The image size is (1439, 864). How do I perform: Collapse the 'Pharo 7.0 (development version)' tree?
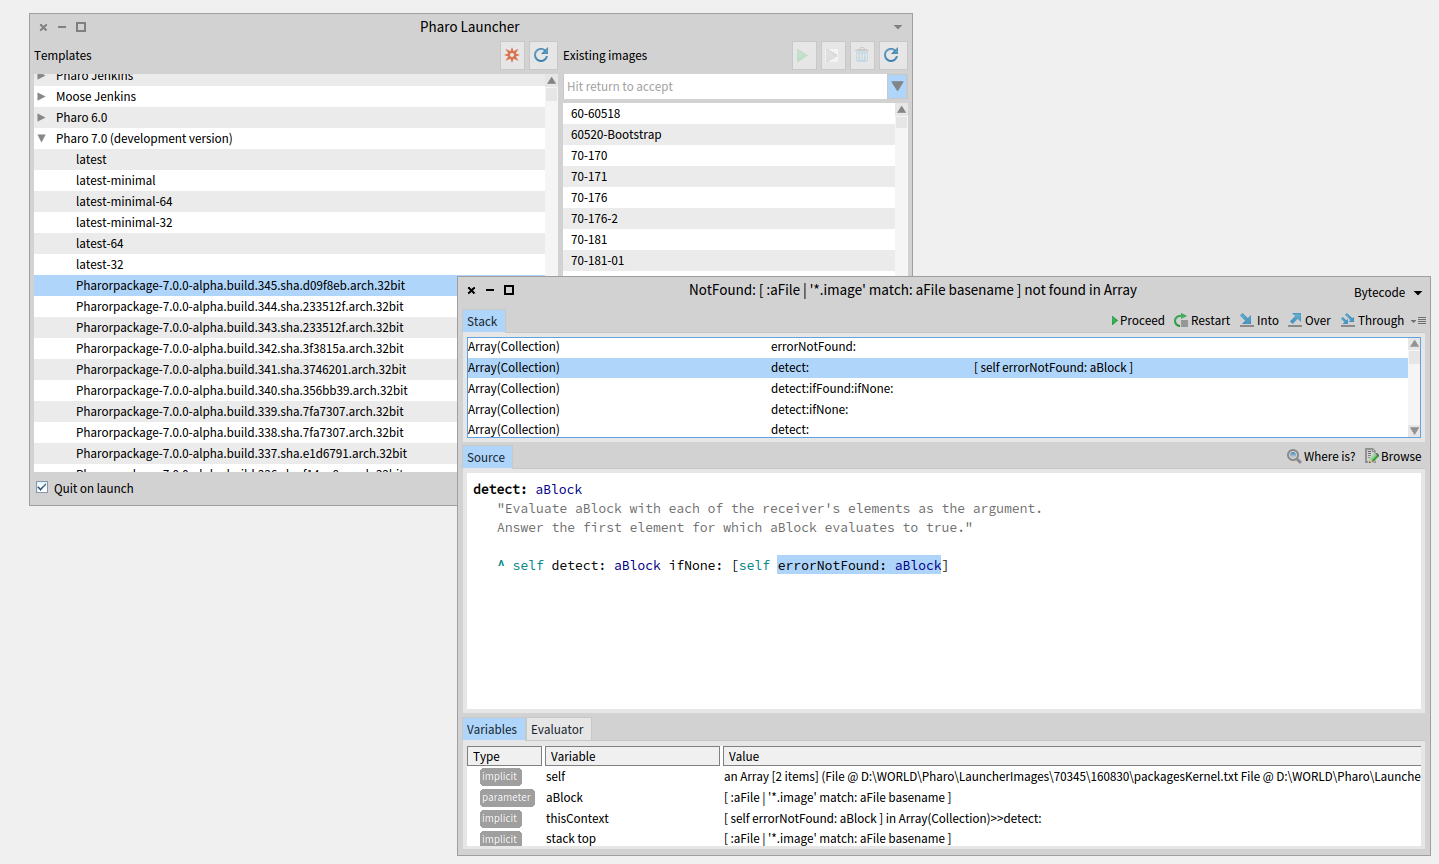point(40,137)
